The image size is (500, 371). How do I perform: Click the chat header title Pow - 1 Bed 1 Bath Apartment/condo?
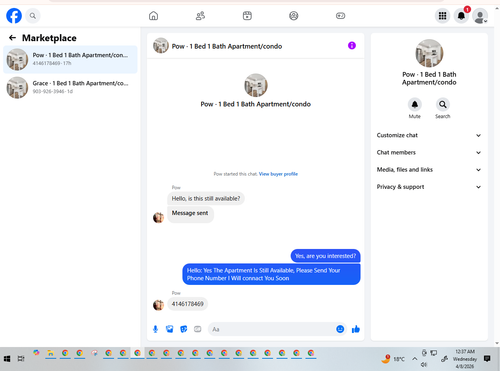(227, 46)
